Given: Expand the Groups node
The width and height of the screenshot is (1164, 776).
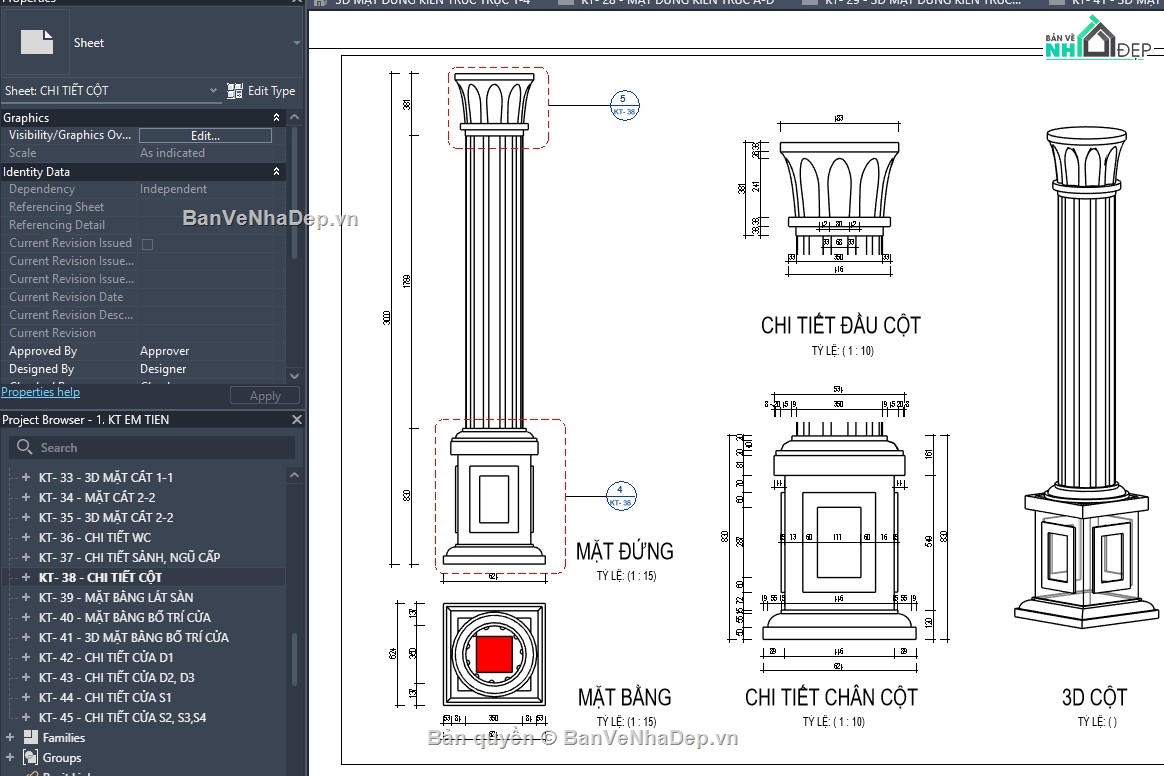Looking at the screenshot, I should tap(10, 757).
